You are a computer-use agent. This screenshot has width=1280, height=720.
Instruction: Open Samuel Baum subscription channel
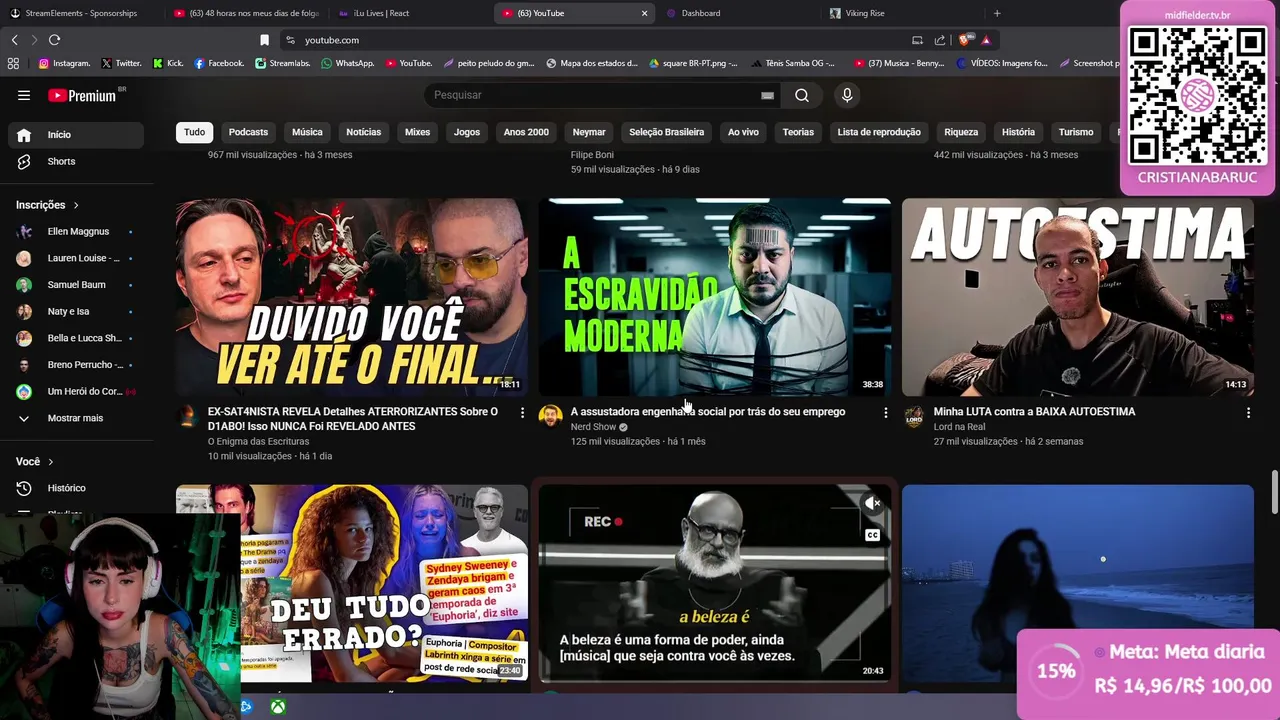click(x=76, y=285)
